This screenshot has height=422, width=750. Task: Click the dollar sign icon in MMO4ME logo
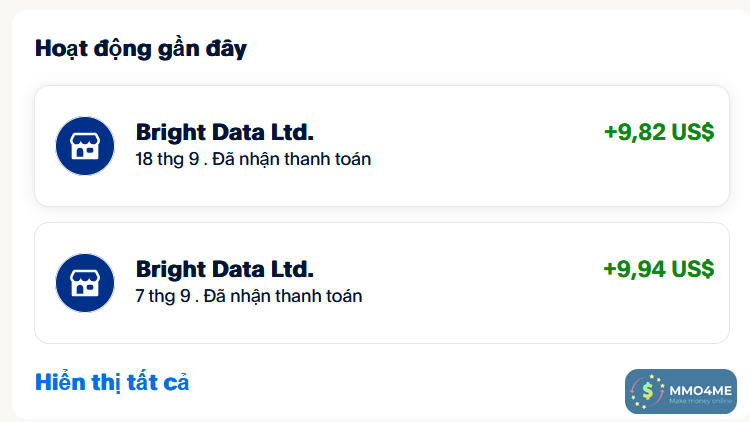pos(650,391)
